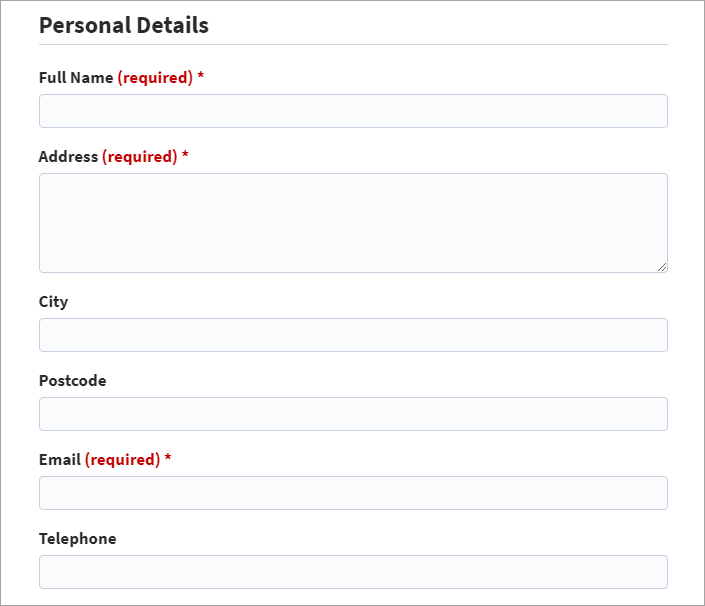Click the "City" field label

click(53, 301)
